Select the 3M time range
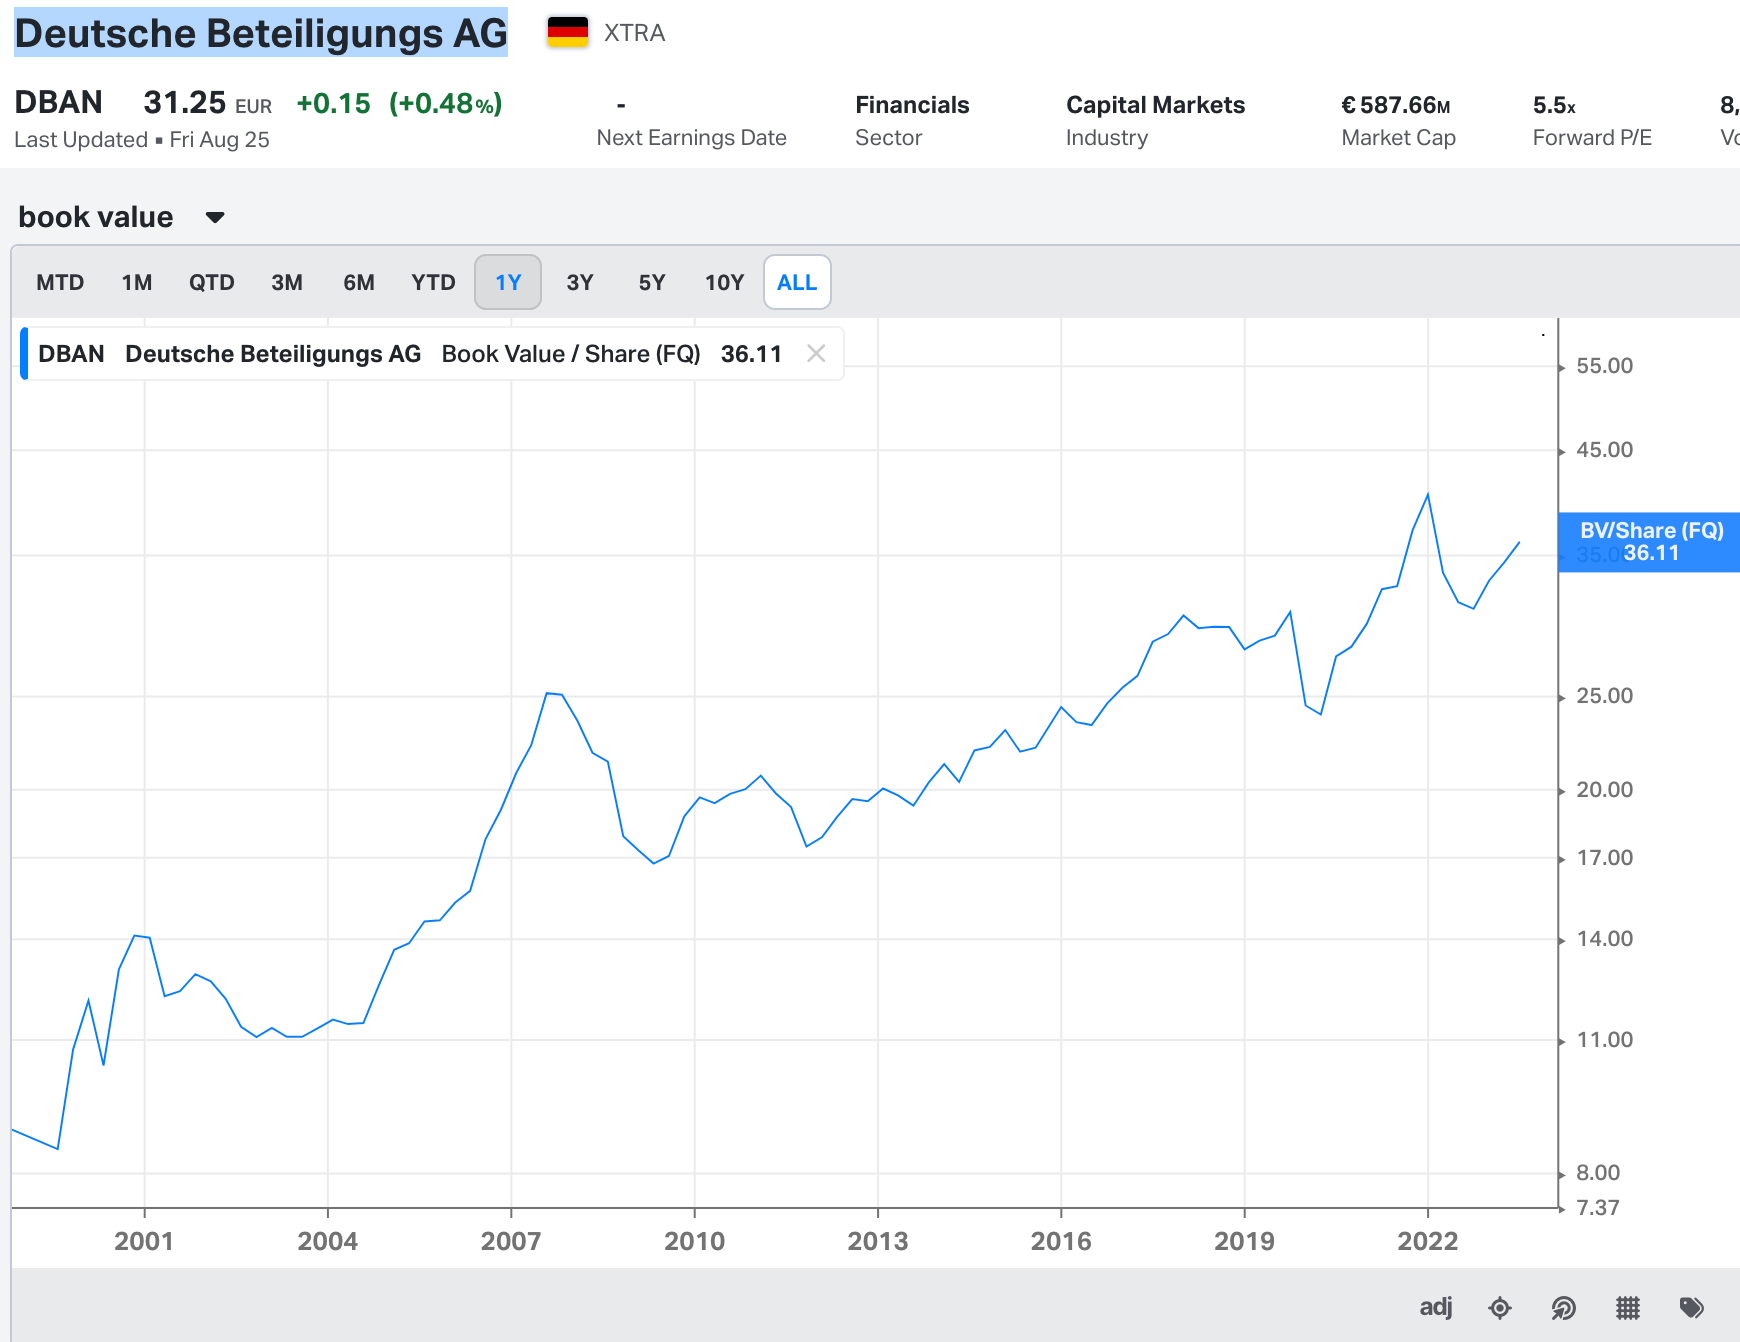Screen dimensions: 1740x1342 287,282
